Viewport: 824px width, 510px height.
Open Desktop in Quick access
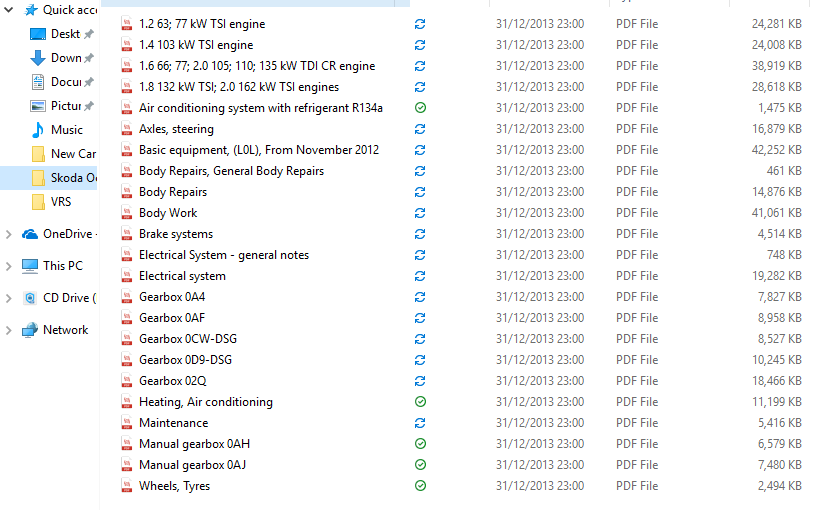coord(65,34)
